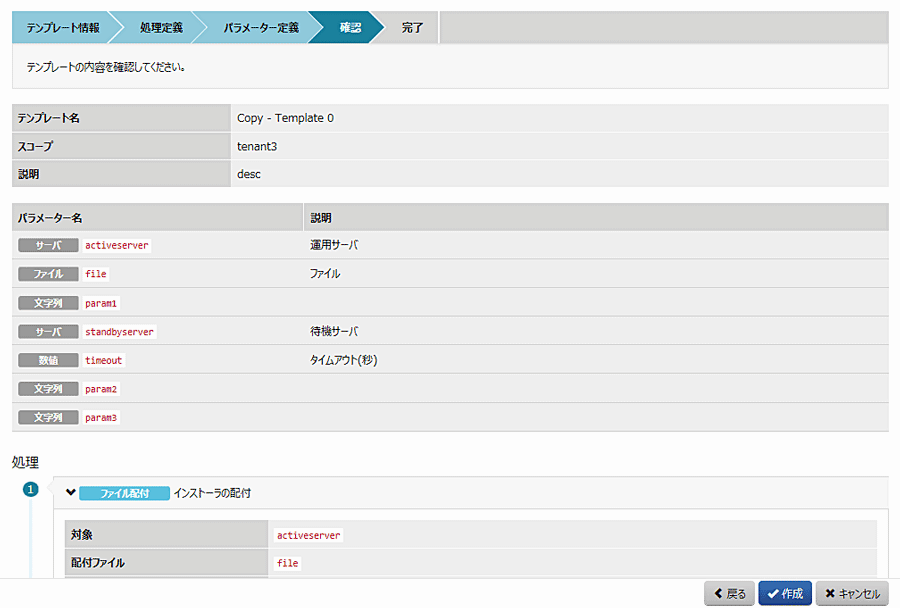Click the 文字列 badge beside param3
900x608 pixels.
(48, 417)
